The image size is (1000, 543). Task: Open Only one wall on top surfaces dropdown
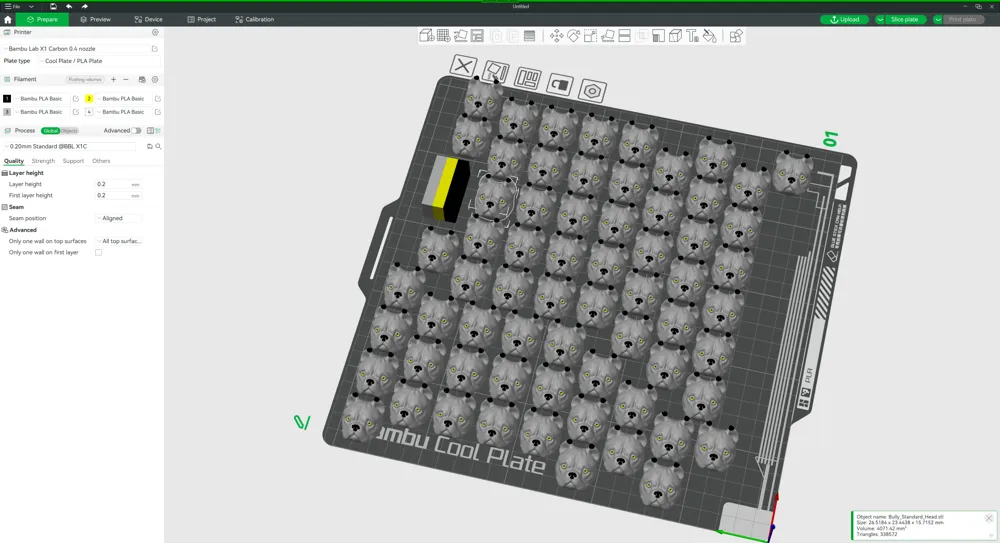[x=119, y=241]
